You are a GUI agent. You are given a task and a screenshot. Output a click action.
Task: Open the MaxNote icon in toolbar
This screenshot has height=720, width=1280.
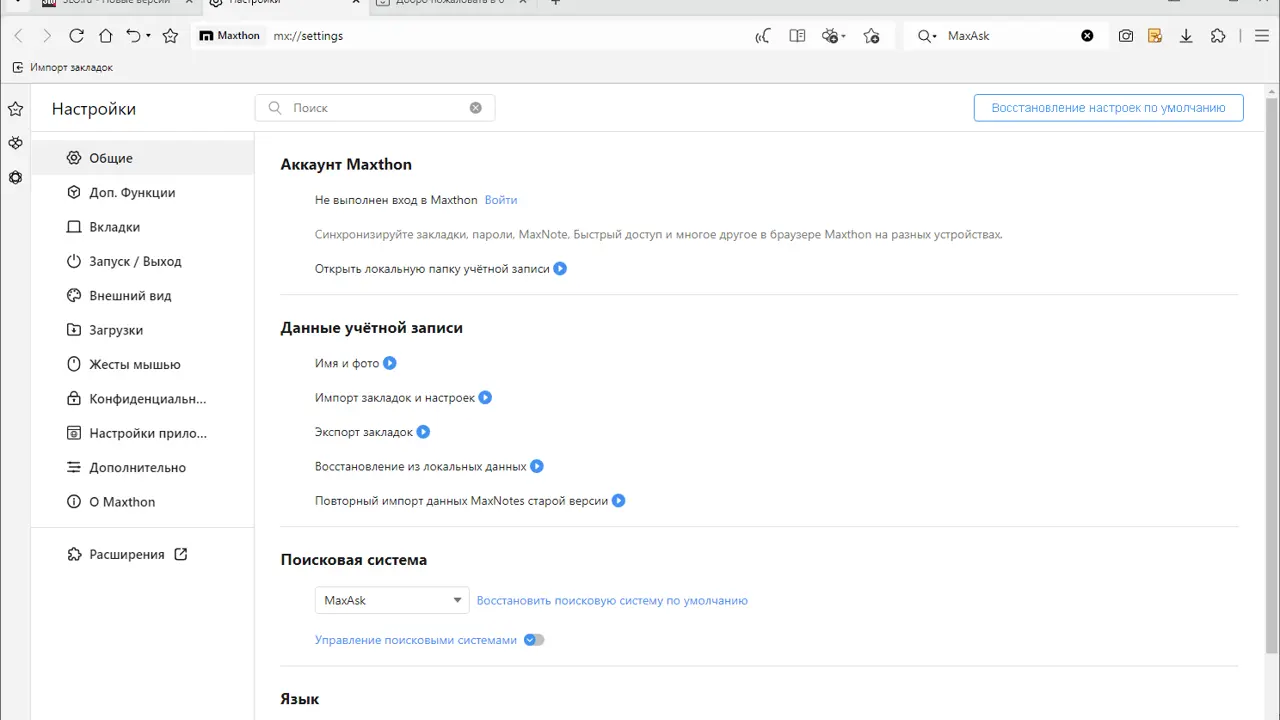pos(1155,36)
